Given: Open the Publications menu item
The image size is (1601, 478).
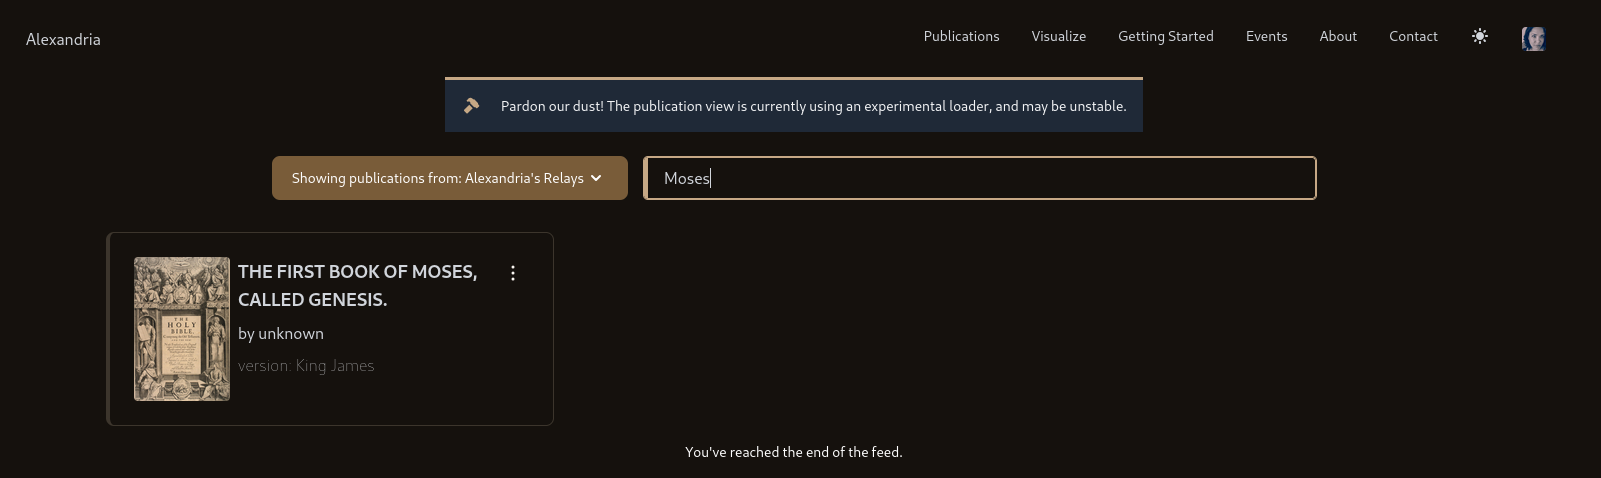Looking at the screenshot, I should coord(961,36).
